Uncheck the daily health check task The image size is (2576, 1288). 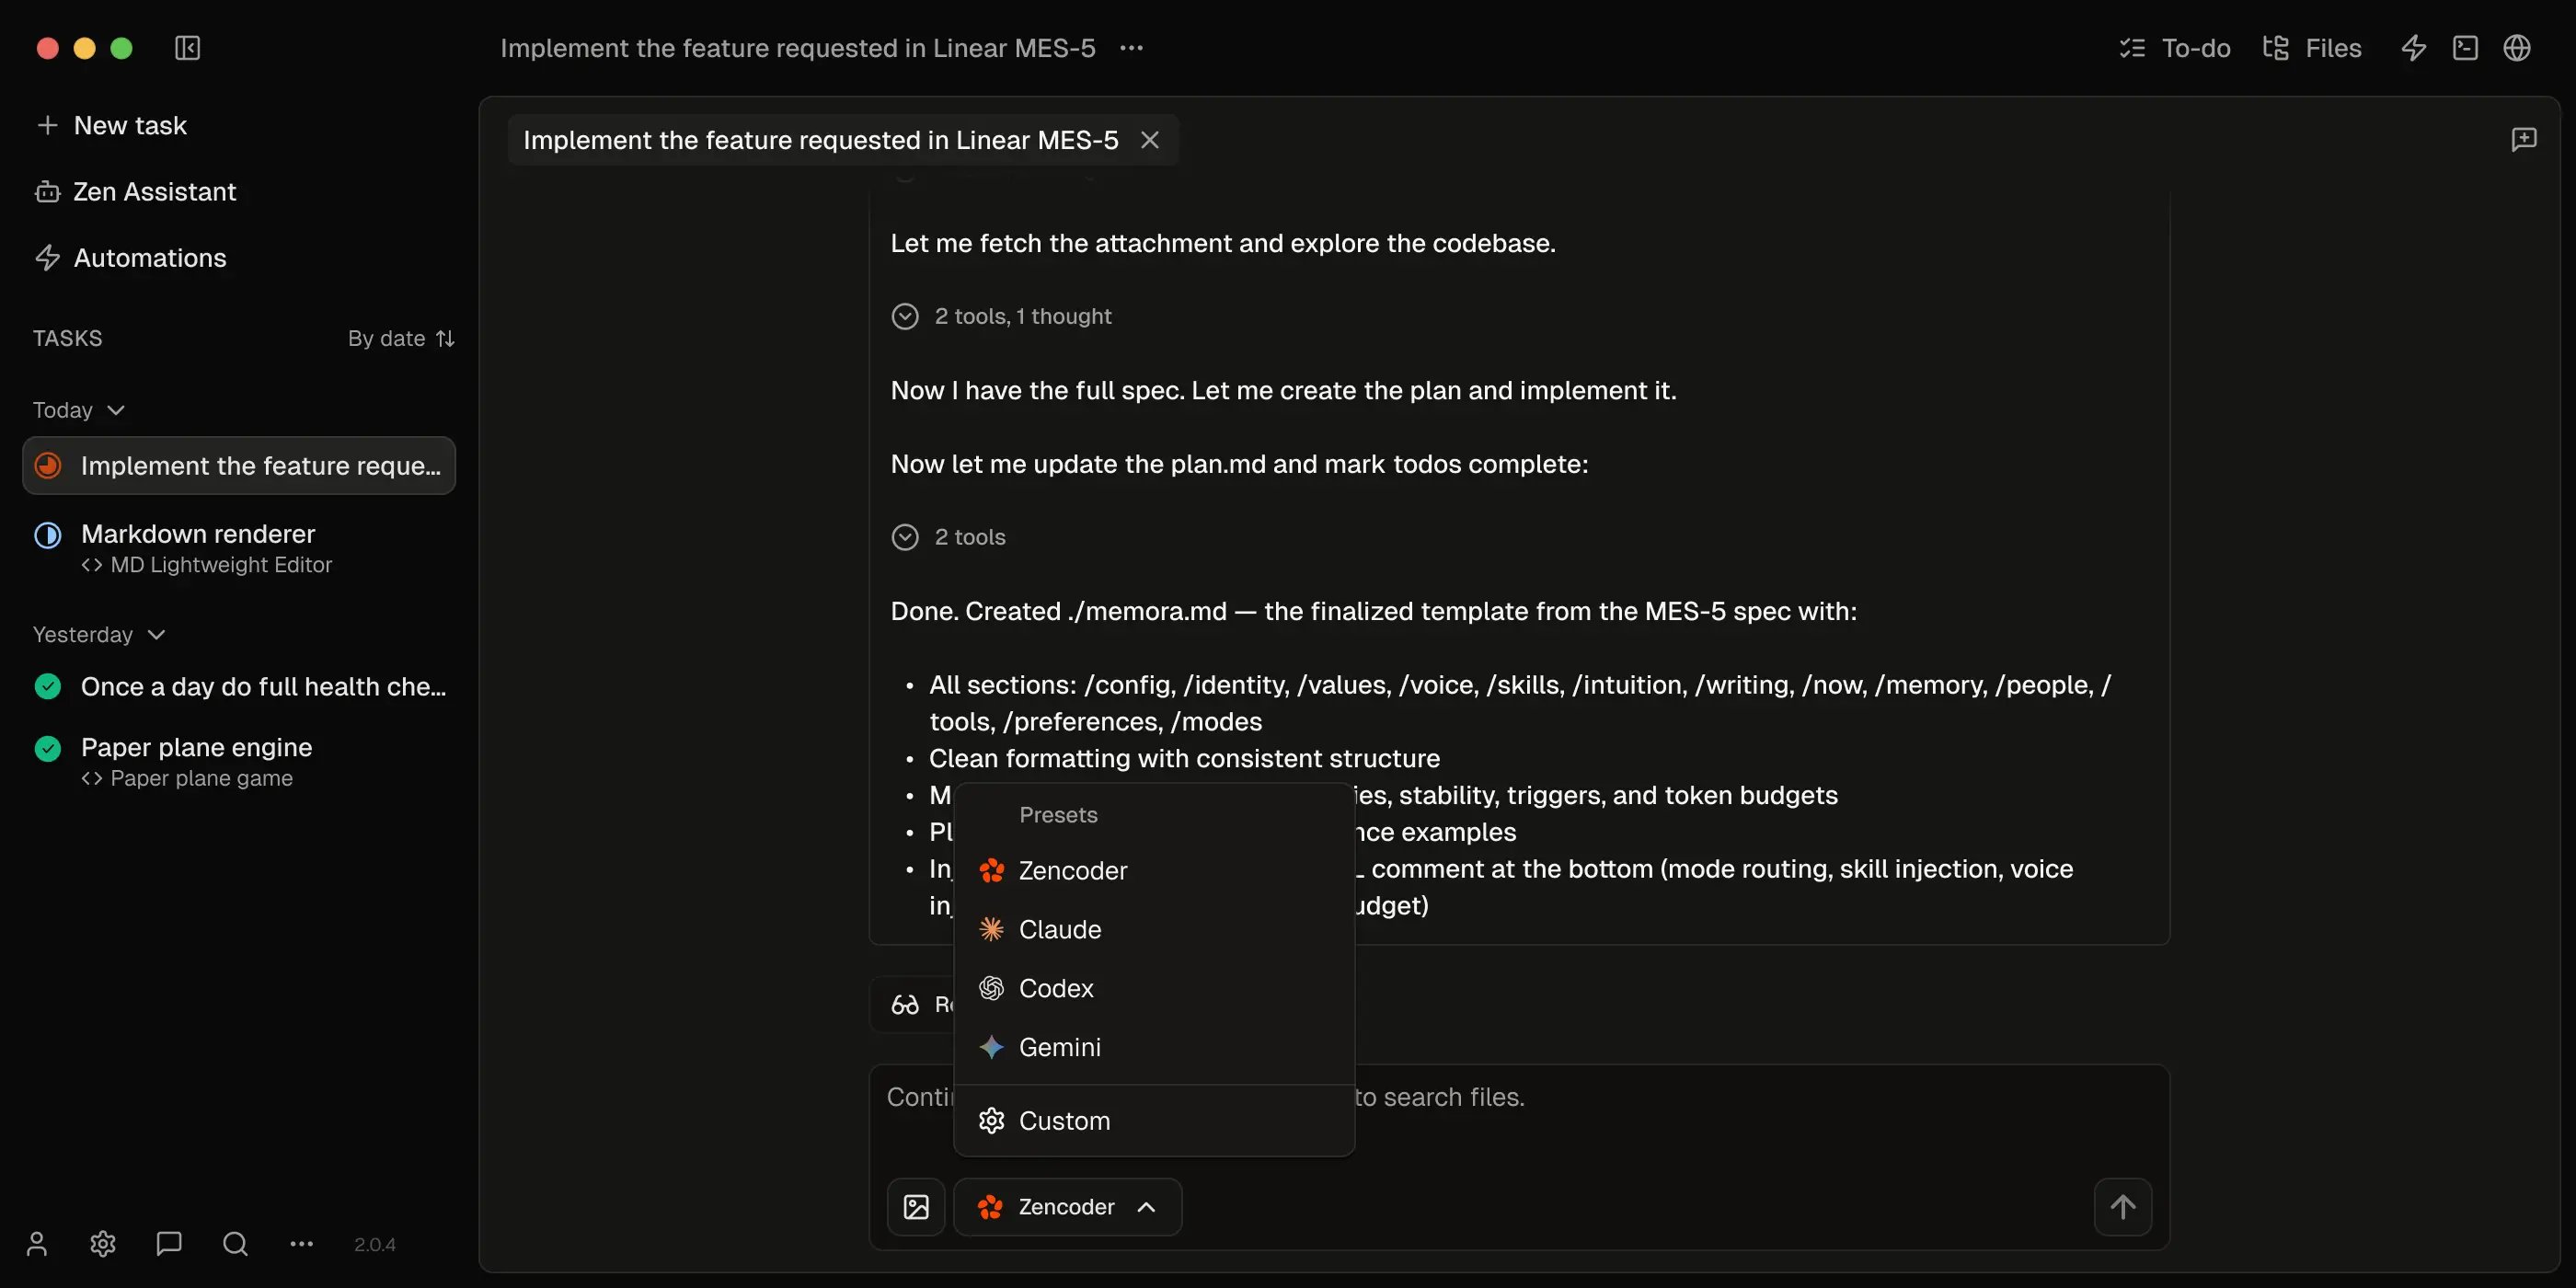[47, 685]
